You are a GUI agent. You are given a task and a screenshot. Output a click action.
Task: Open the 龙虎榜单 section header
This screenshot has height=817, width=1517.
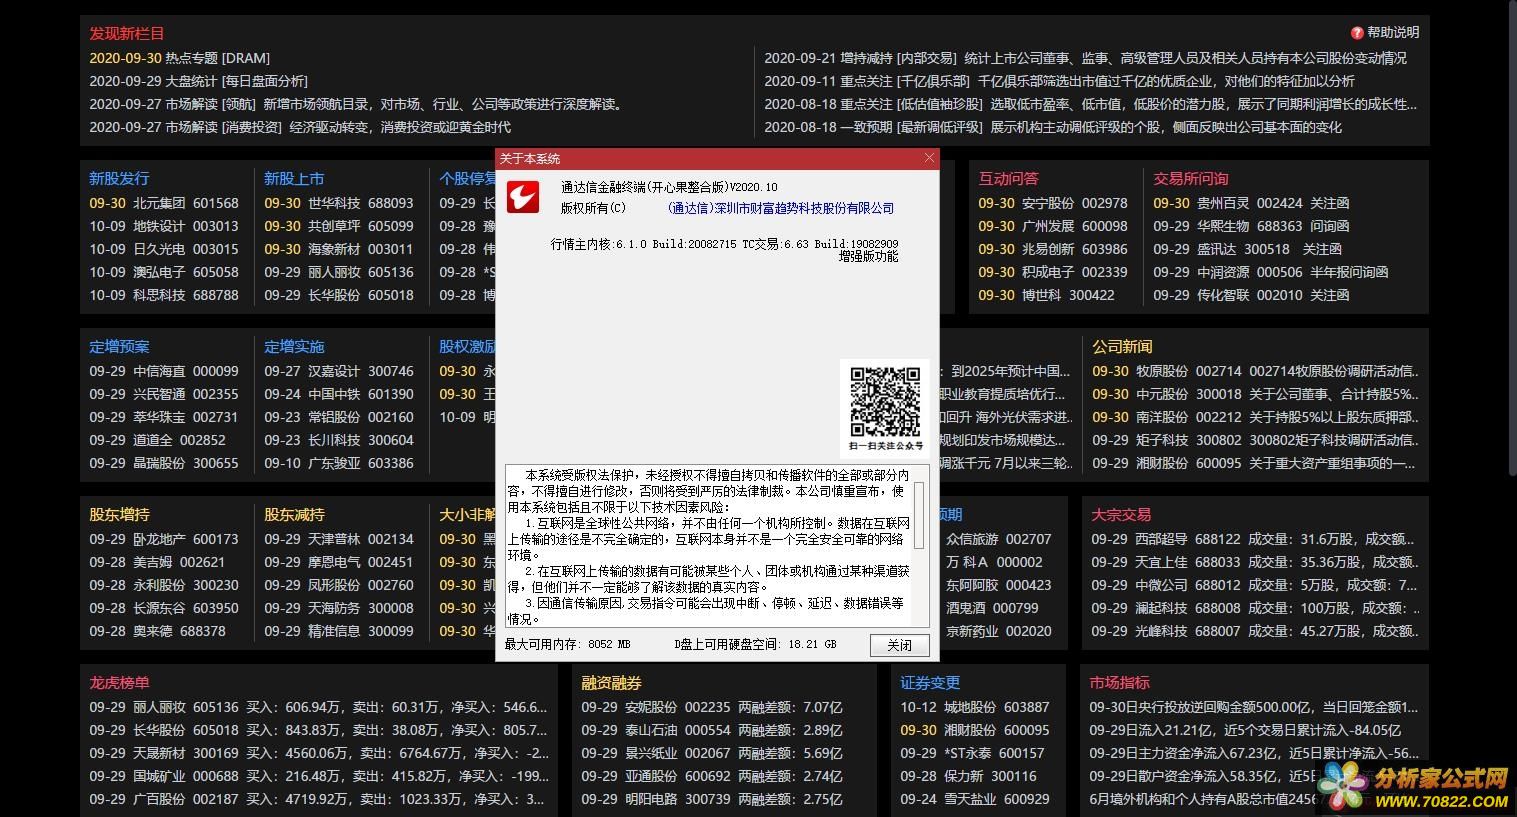(119, 682)
